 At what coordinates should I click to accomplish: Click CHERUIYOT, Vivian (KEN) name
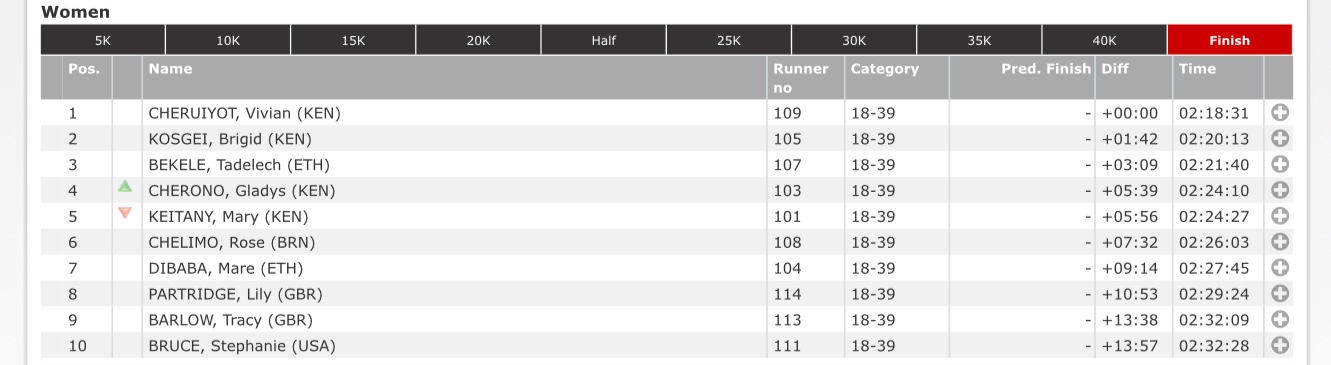pos(245,113)
